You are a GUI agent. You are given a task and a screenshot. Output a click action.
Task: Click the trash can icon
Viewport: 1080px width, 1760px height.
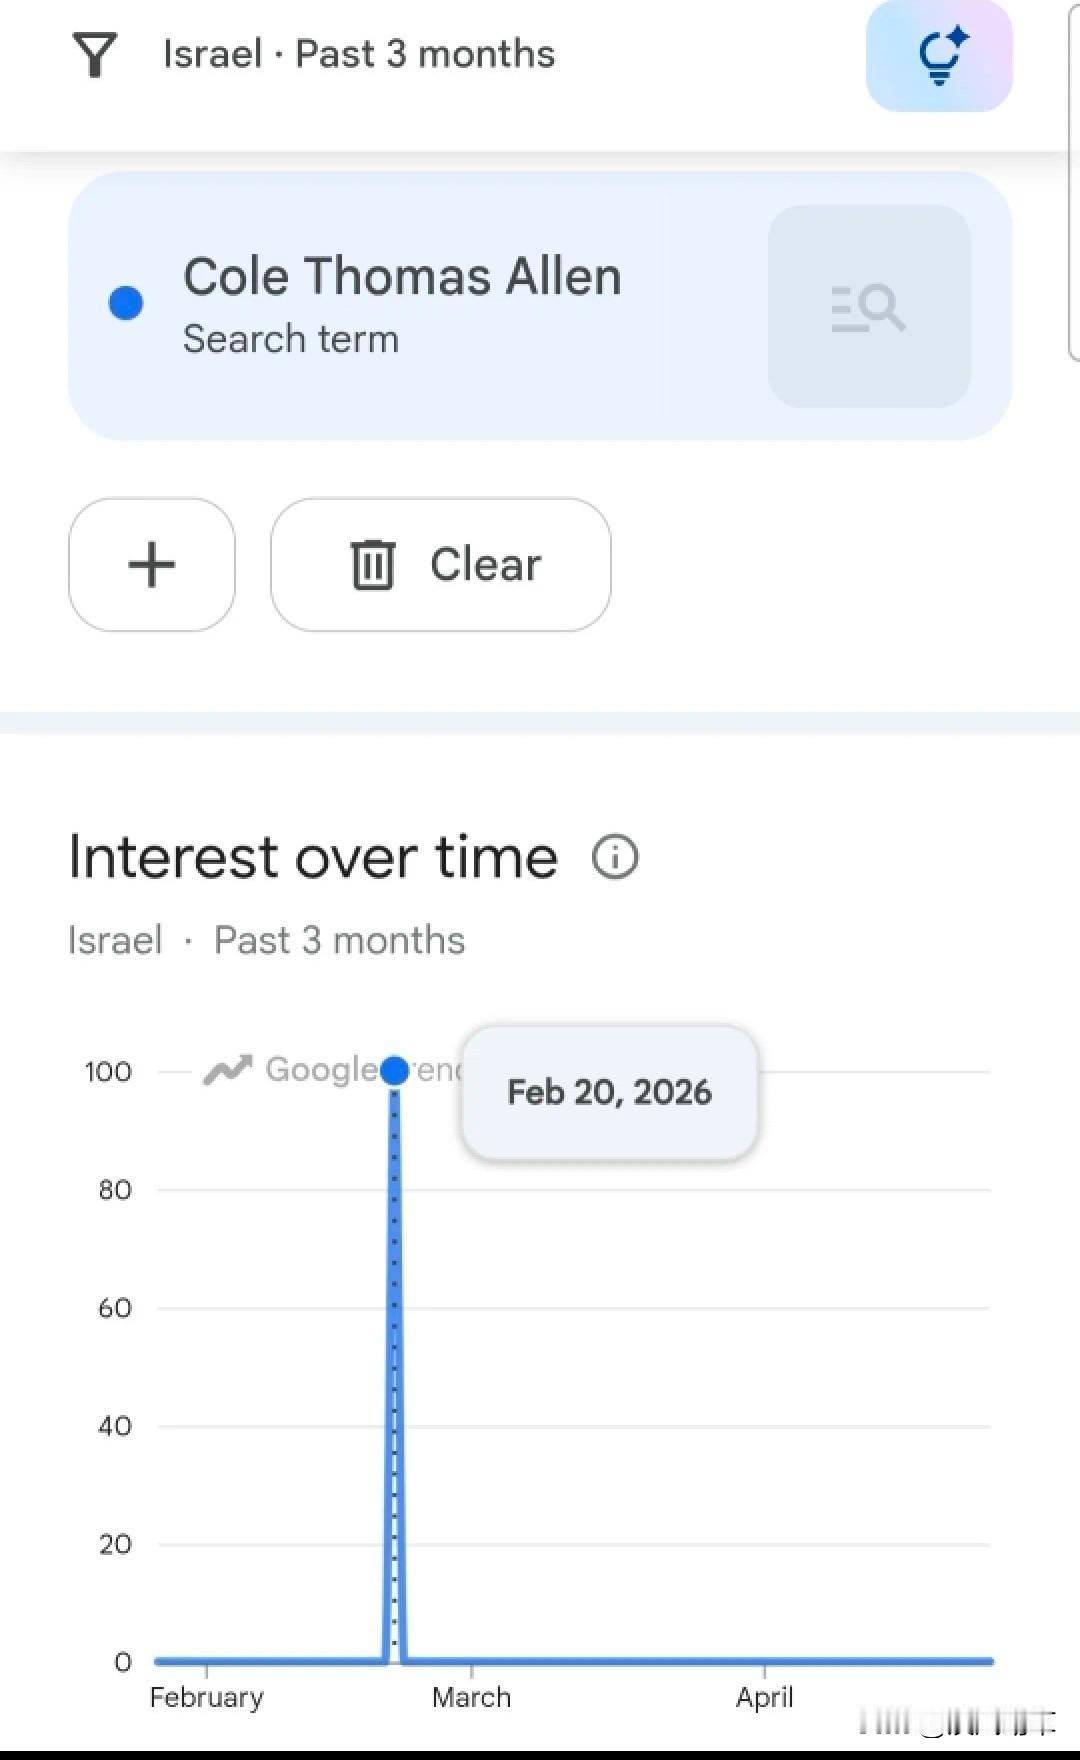pos(373,565)
